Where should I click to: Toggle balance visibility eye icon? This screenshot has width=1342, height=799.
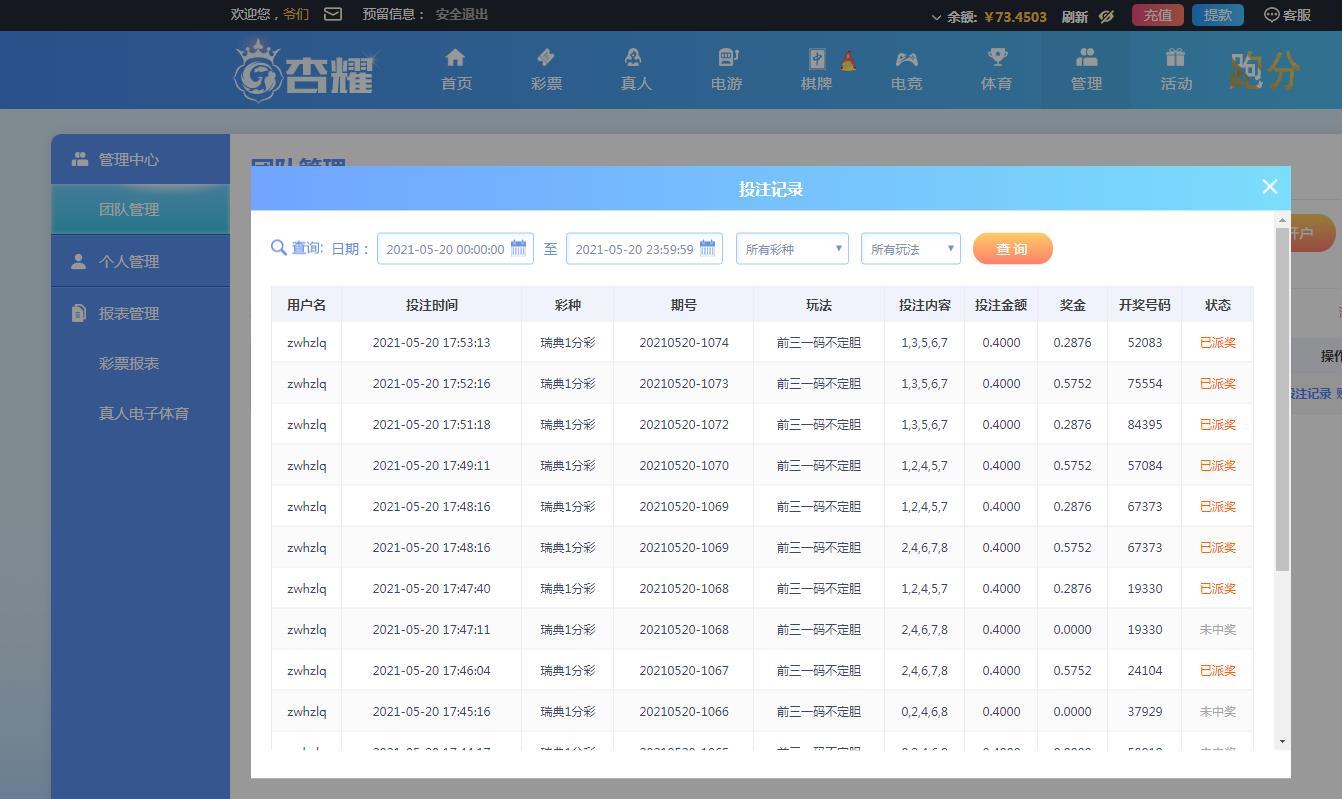(x=1106, y=16)
